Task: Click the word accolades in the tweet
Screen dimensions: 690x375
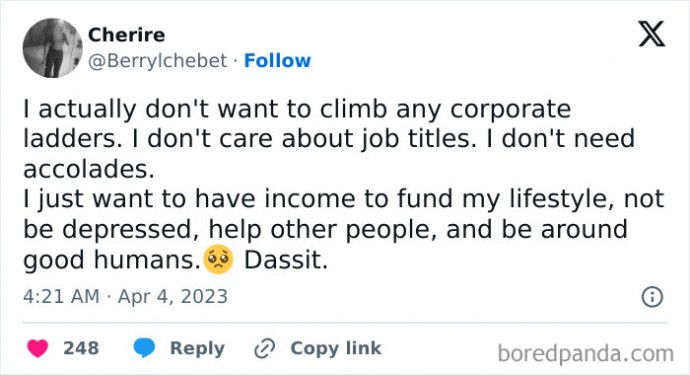Action: (88, 169)
